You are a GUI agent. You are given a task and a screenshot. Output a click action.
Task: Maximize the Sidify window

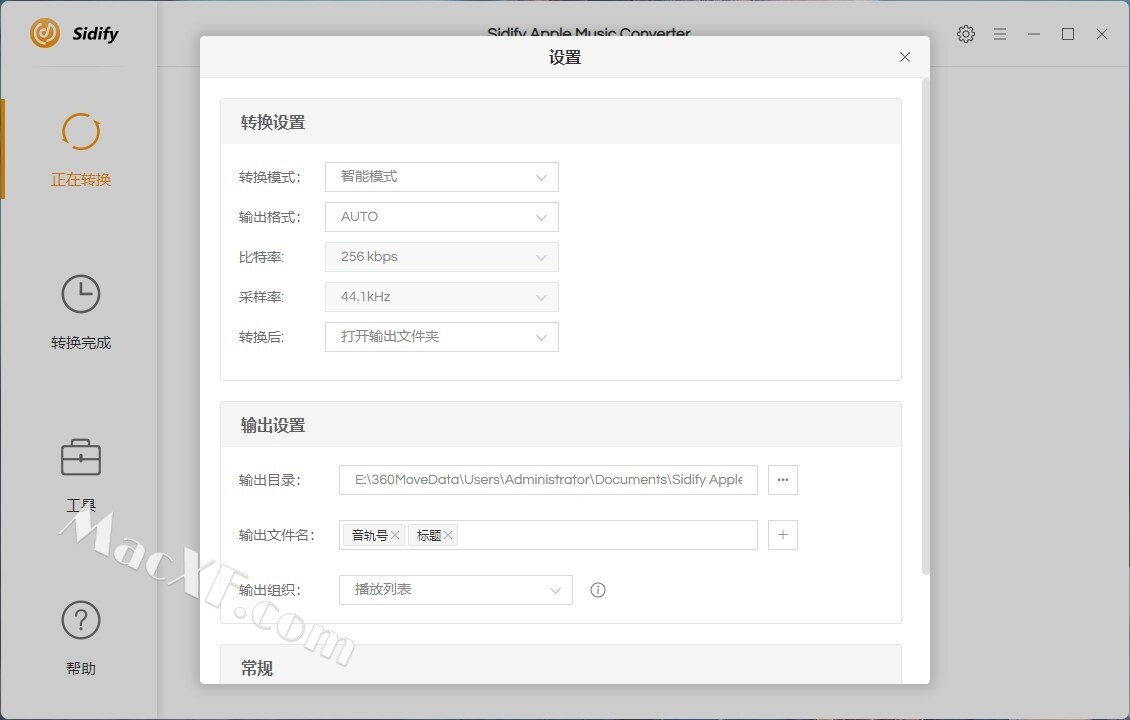coord(1068,34)
